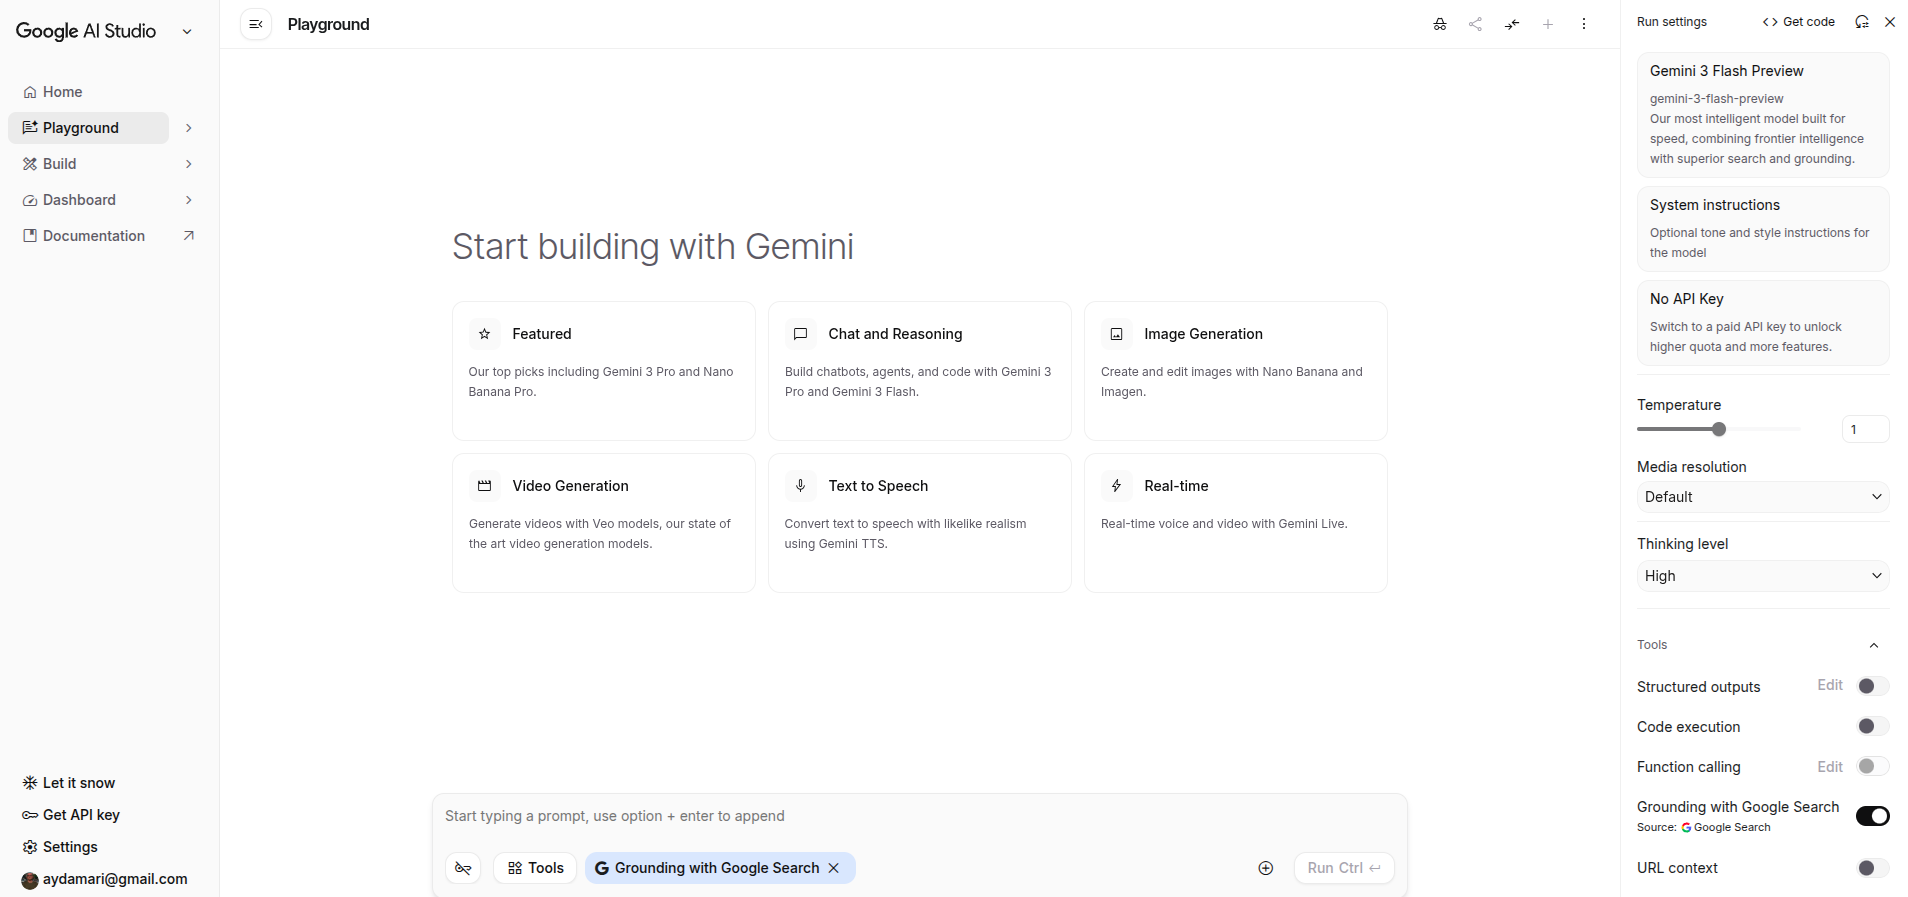Screen dimensions: 1908x897
Task: Click the Run button
Action: 1344,868
